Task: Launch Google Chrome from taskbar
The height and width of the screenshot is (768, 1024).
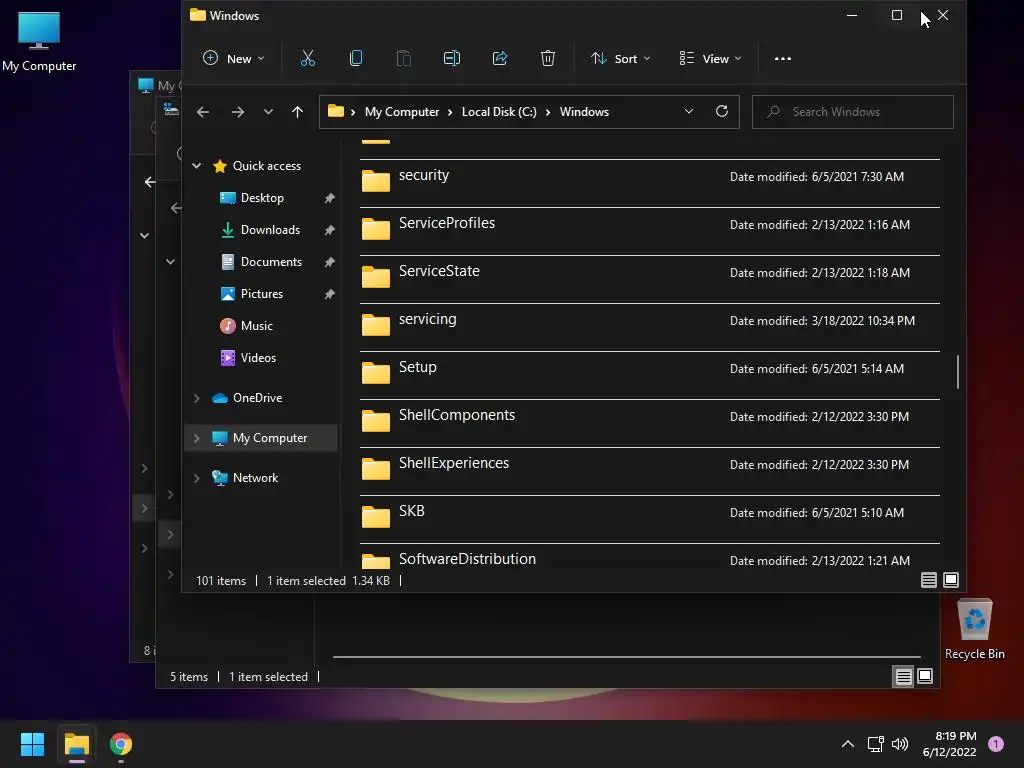Action: point(121,744)
